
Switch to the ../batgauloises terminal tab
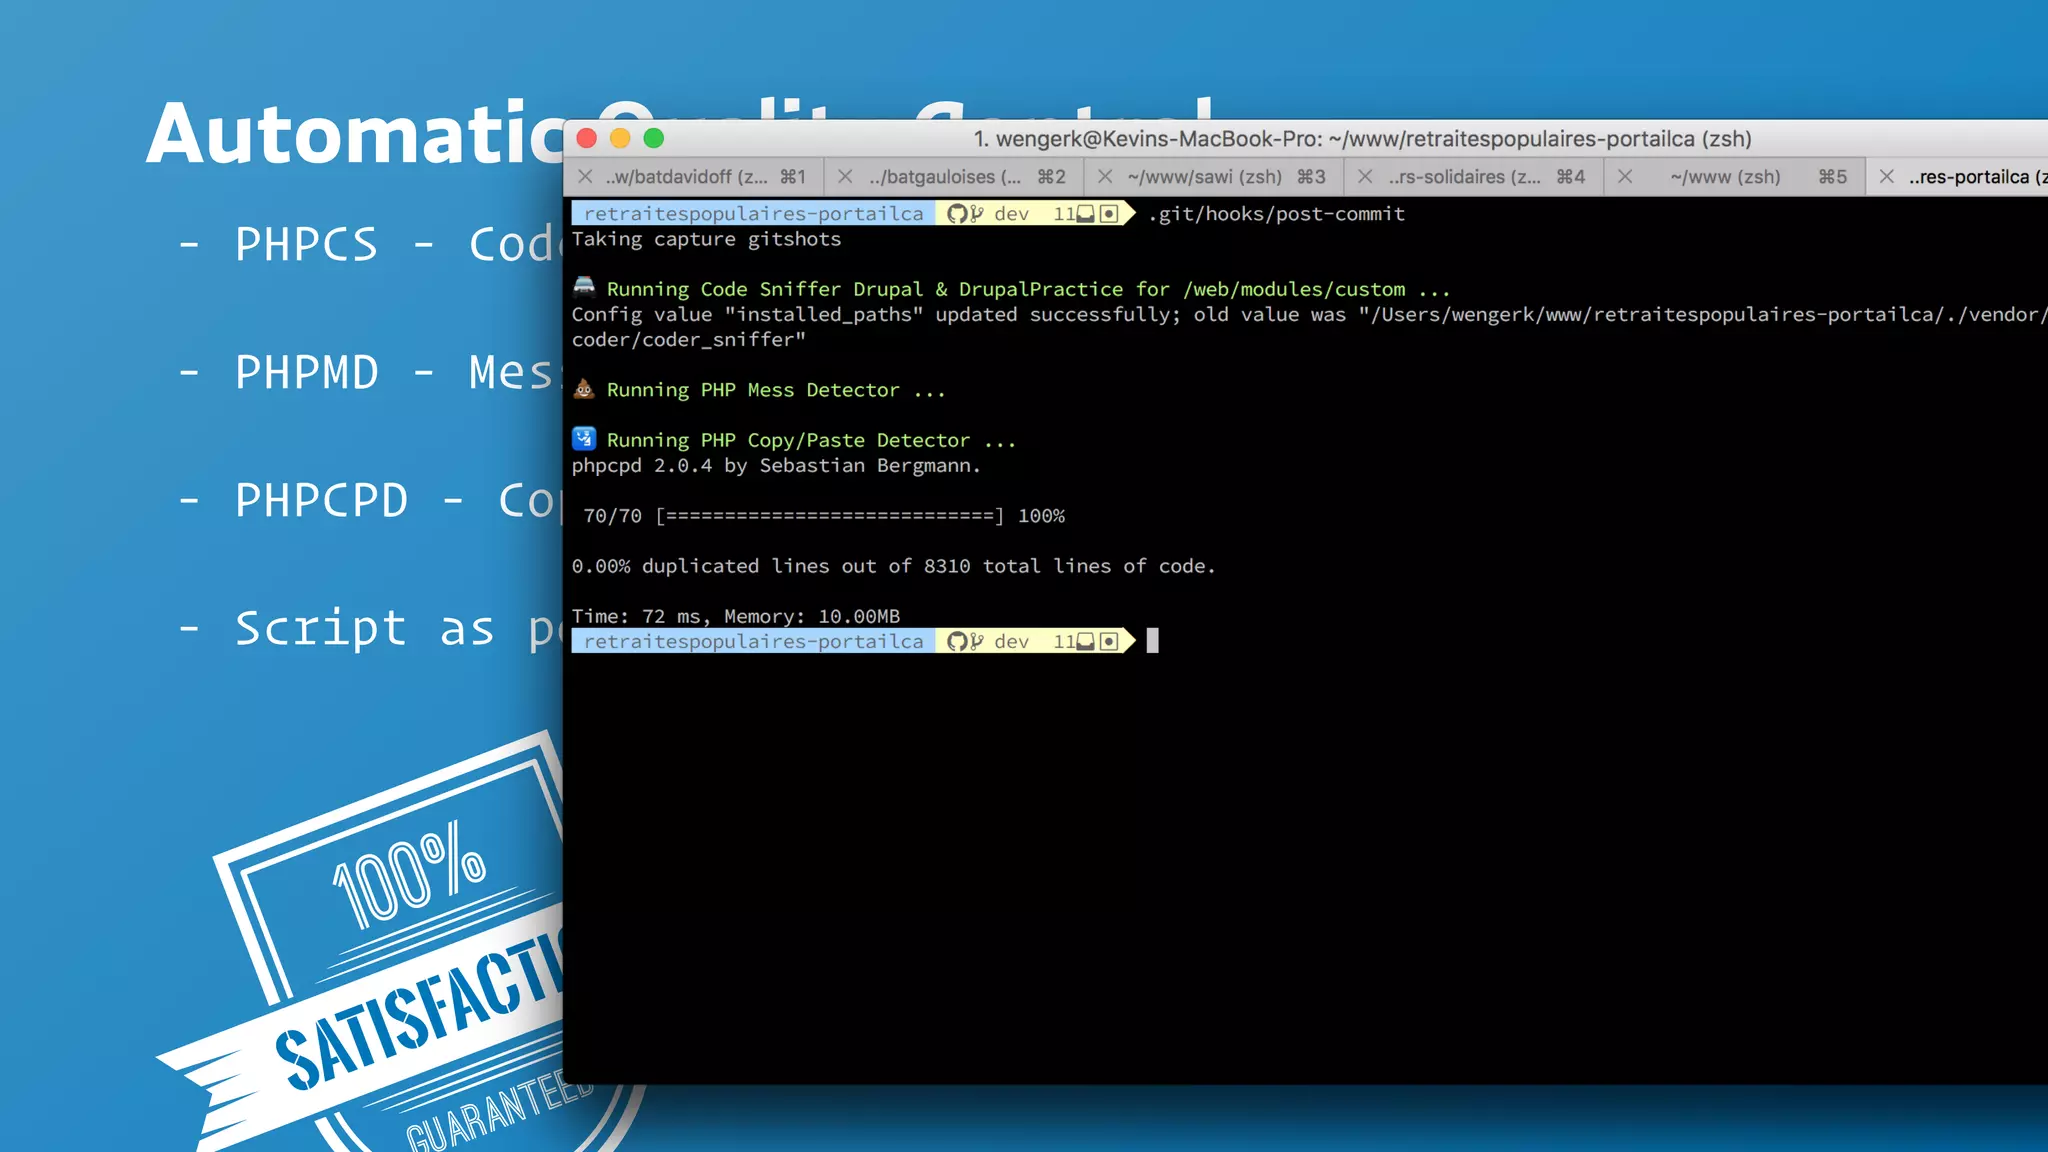click(x=955, y=177)
